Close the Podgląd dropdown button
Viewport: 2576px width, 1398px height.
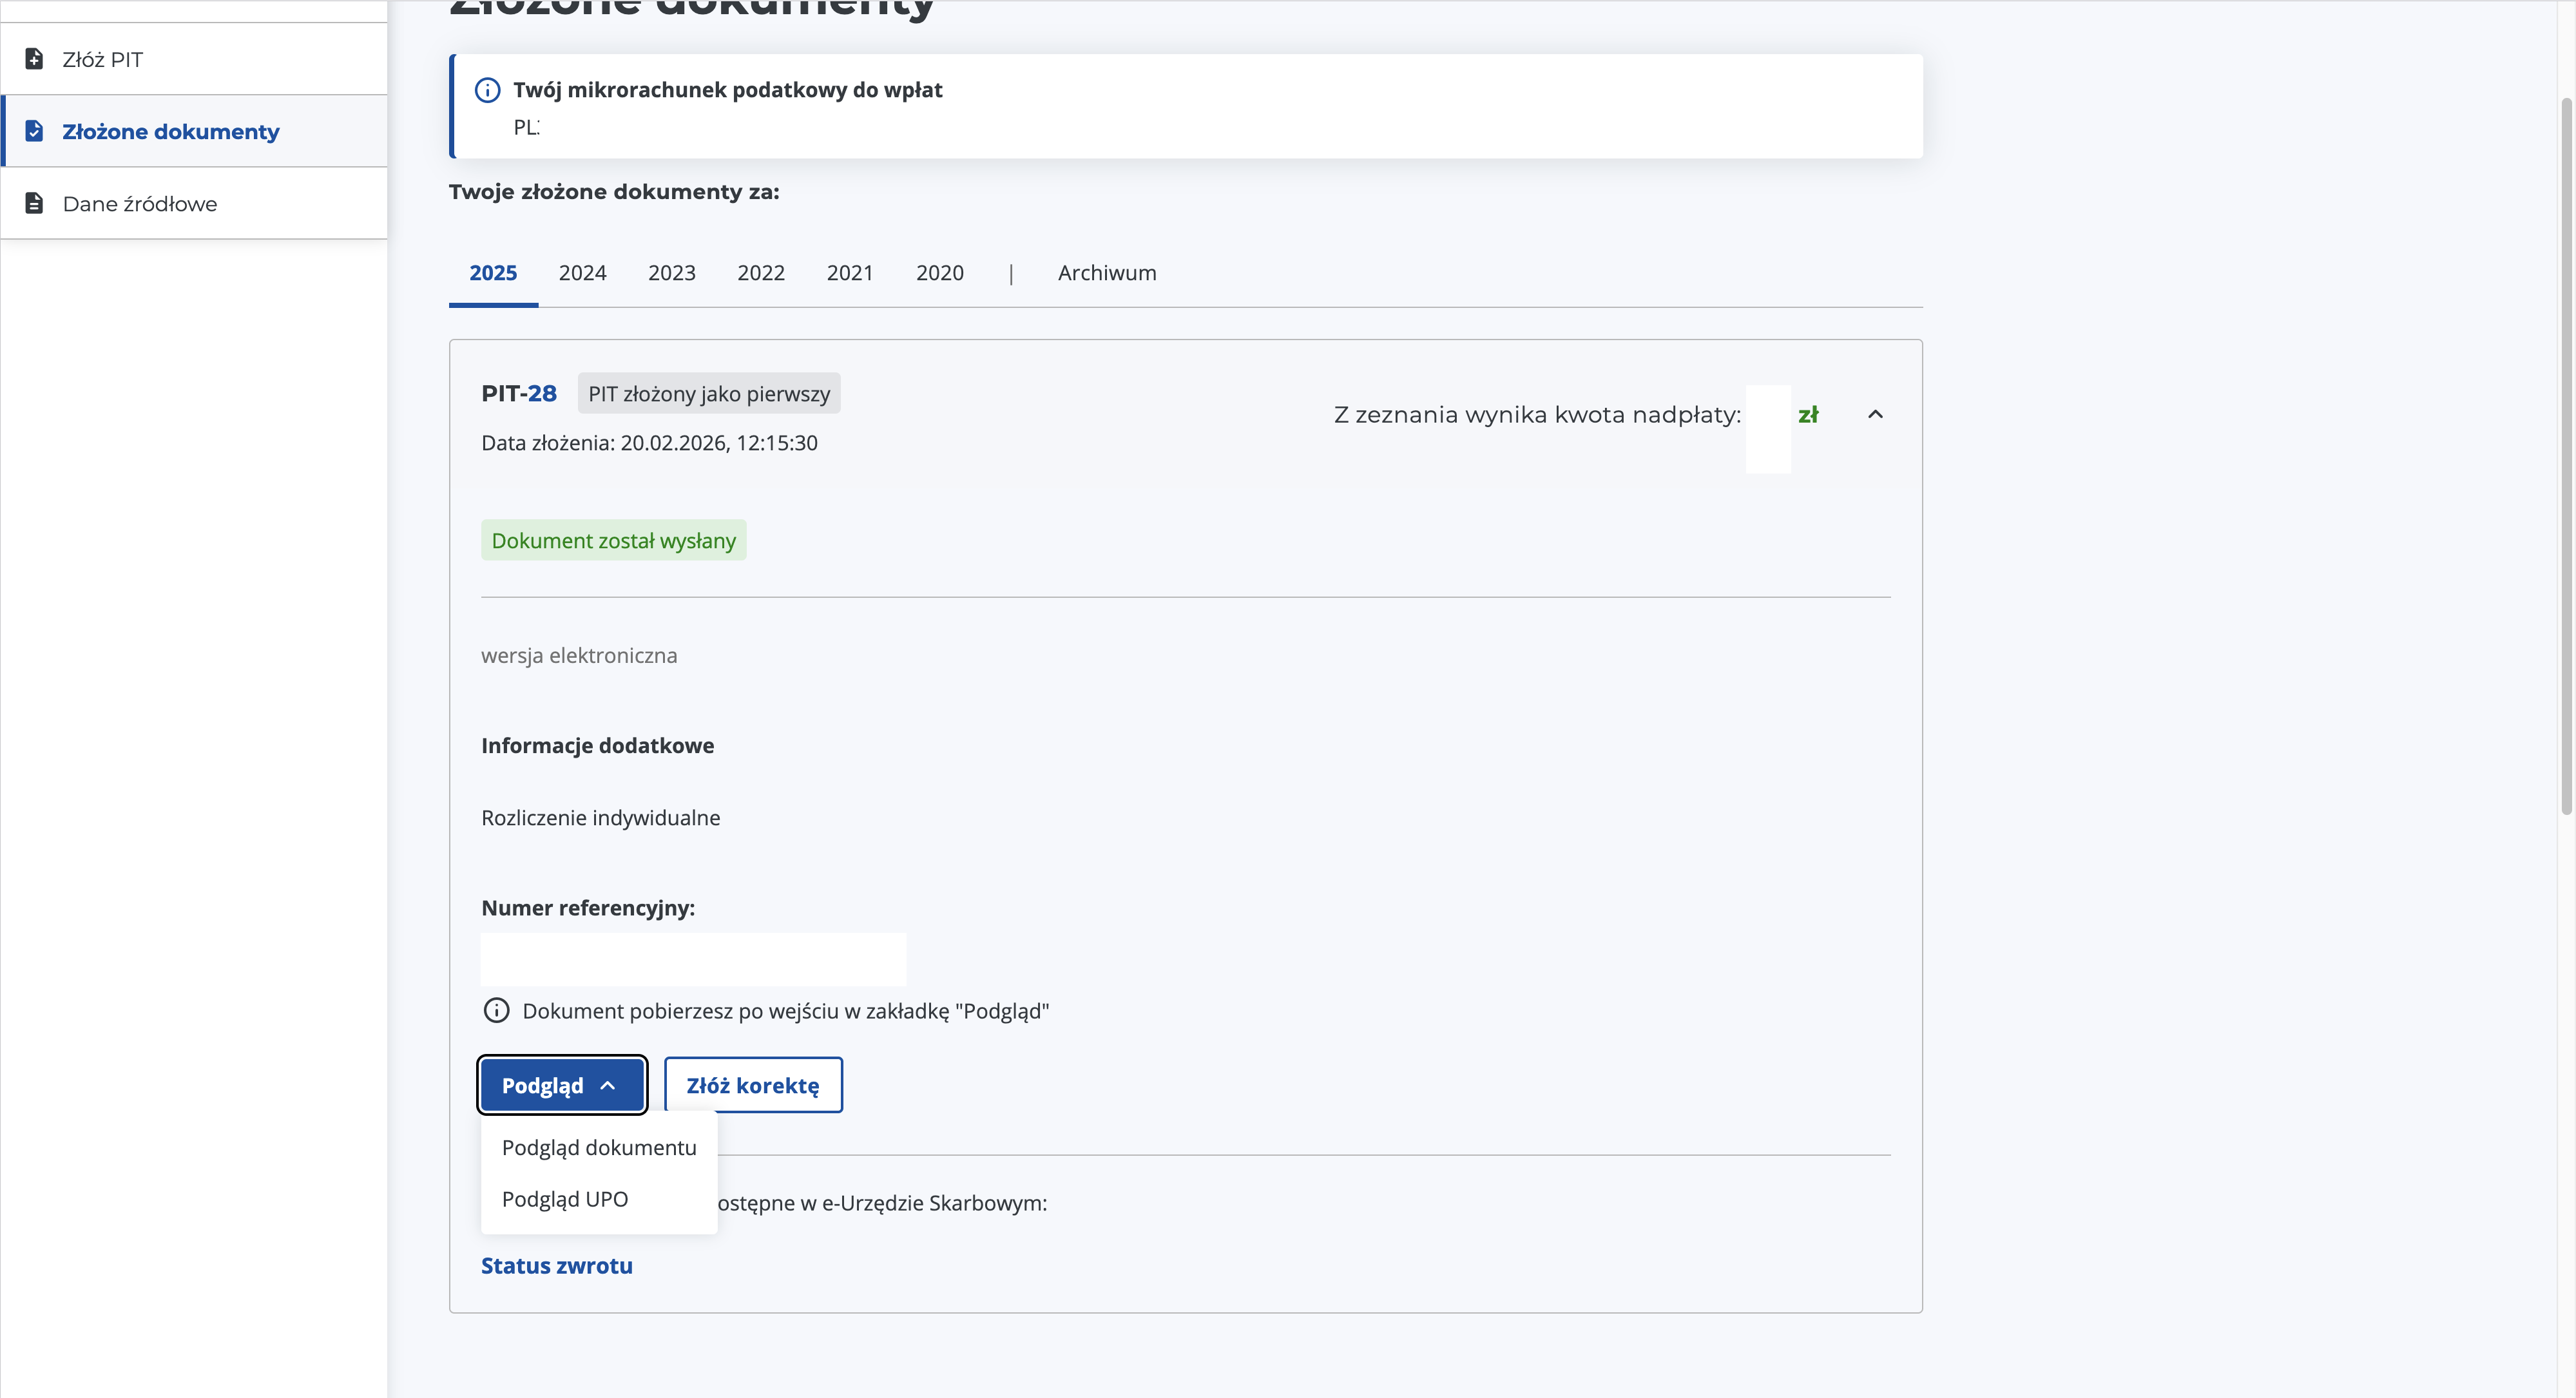tap(562, 1085)
